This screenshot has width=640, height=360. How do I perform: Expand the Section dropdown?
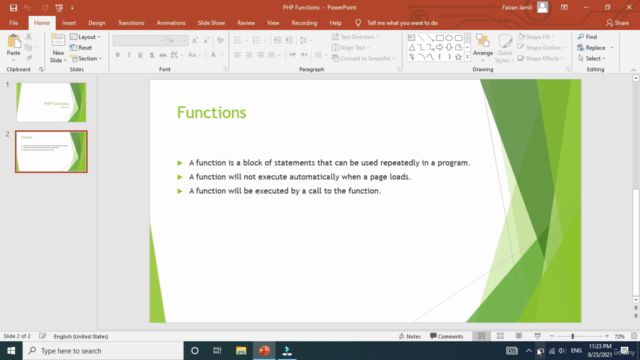(86, 58)
